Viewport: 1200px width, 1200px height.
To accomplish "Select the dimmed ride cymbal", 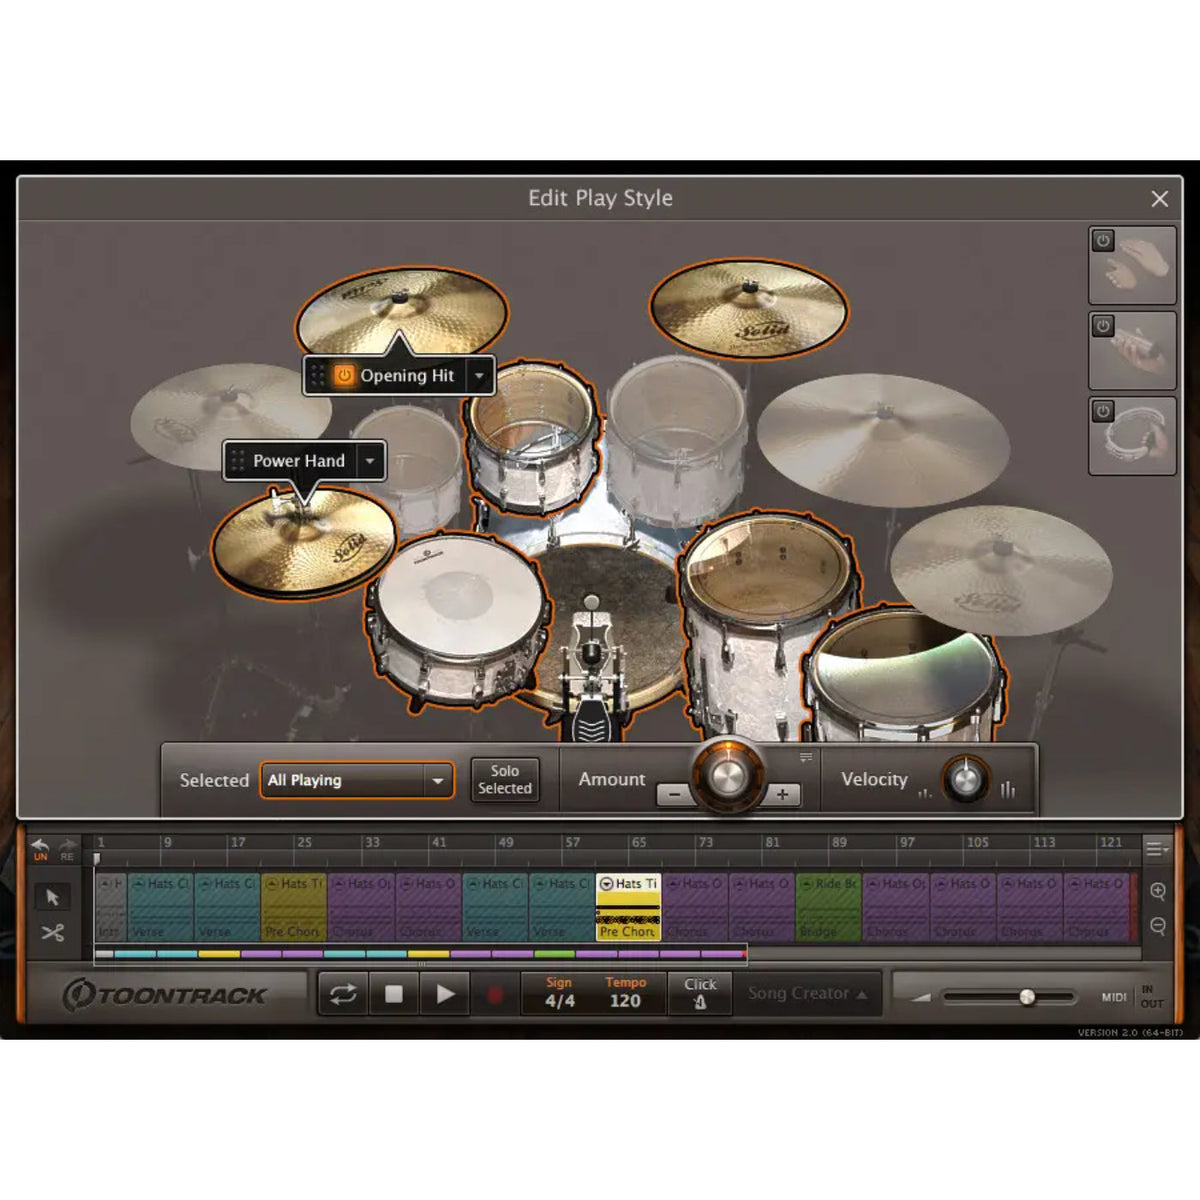I will [883, 440].
